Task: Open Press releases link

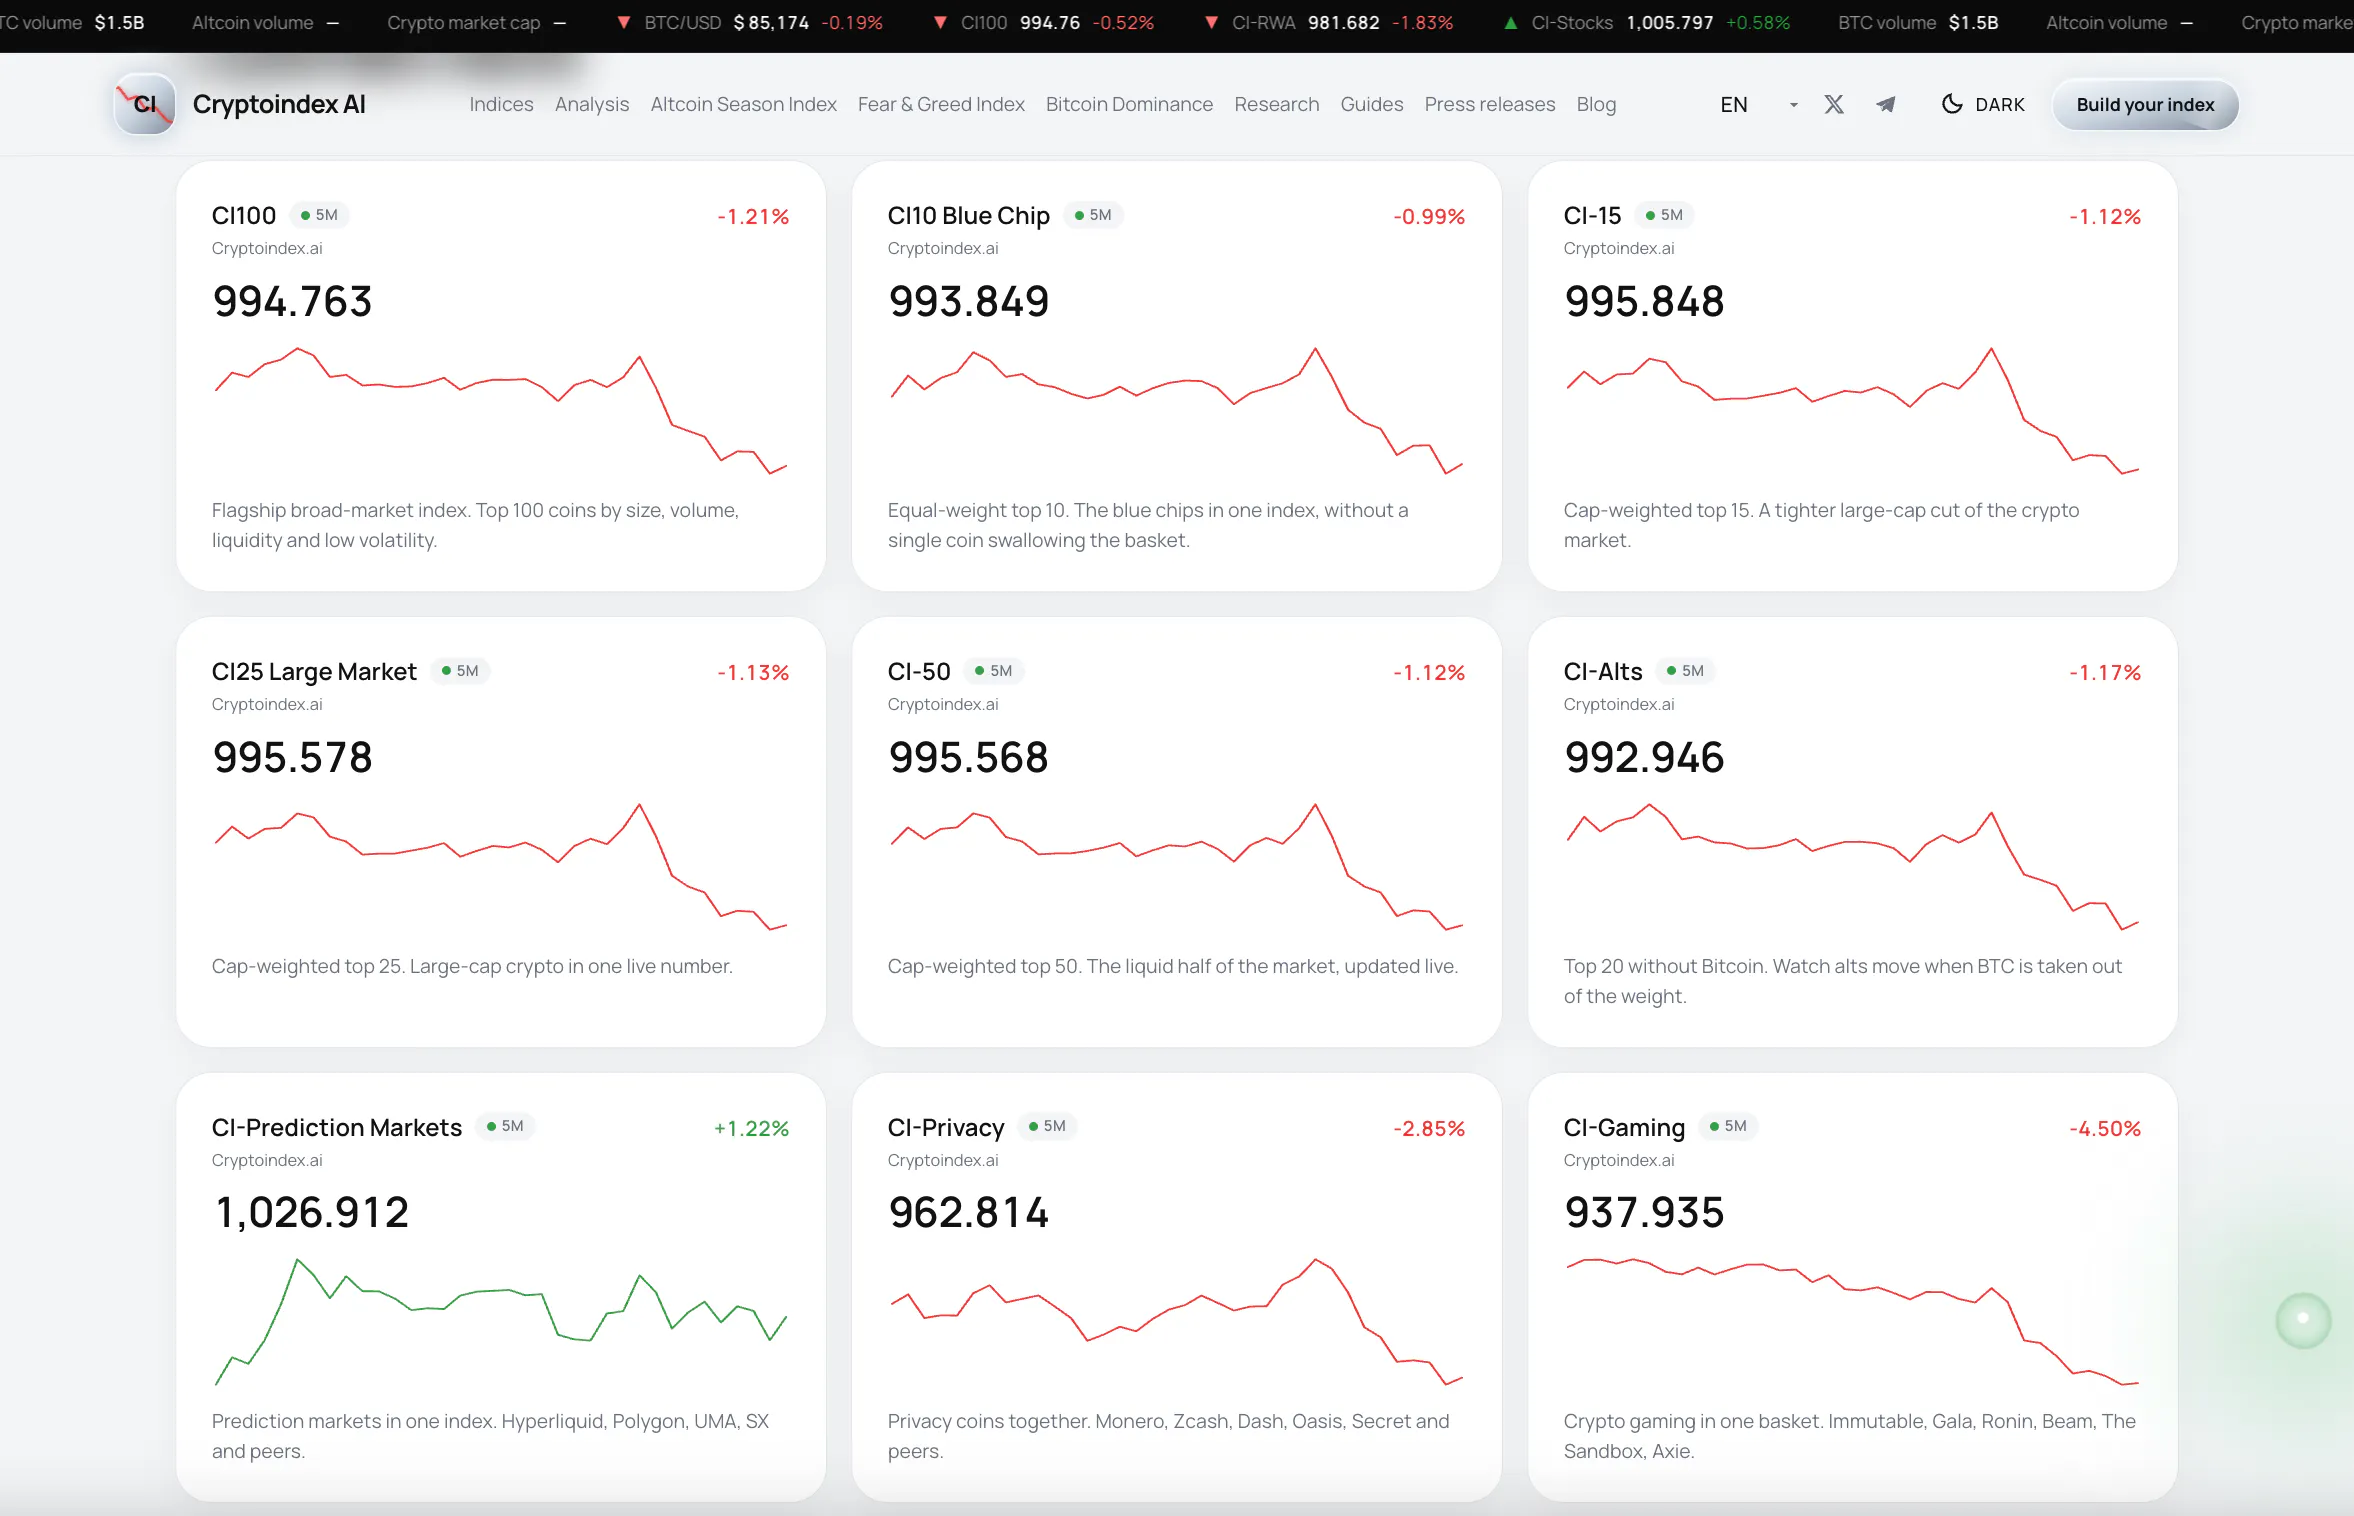Action: click(x=1489, y=104)
